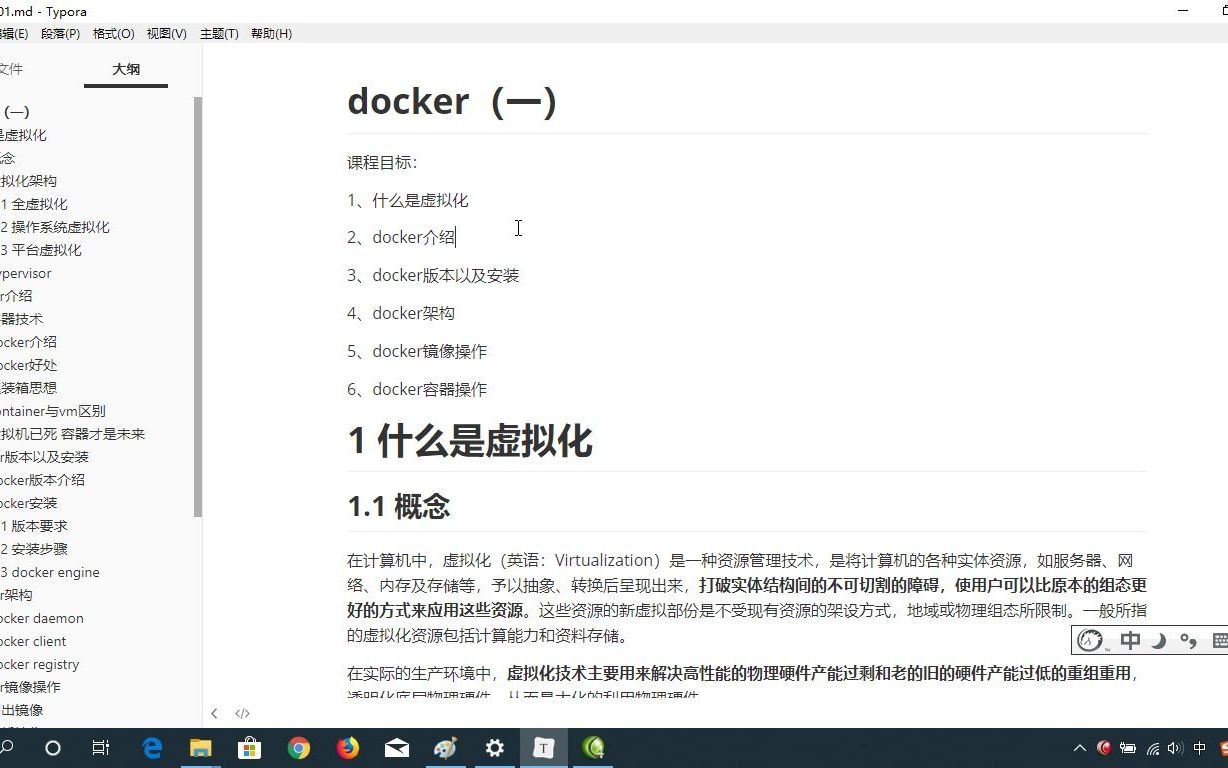Viewport: 1228px width, 768px height.
Task: Jump to docker daemon in the outline
Action: [40, 618]
